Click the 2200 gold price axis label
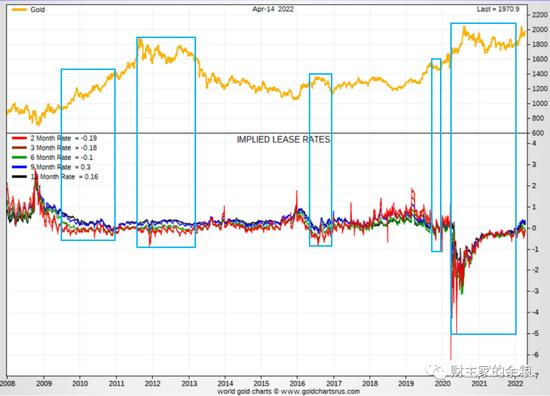Screen dimensions: 550x396 click(x=539, y=15)
